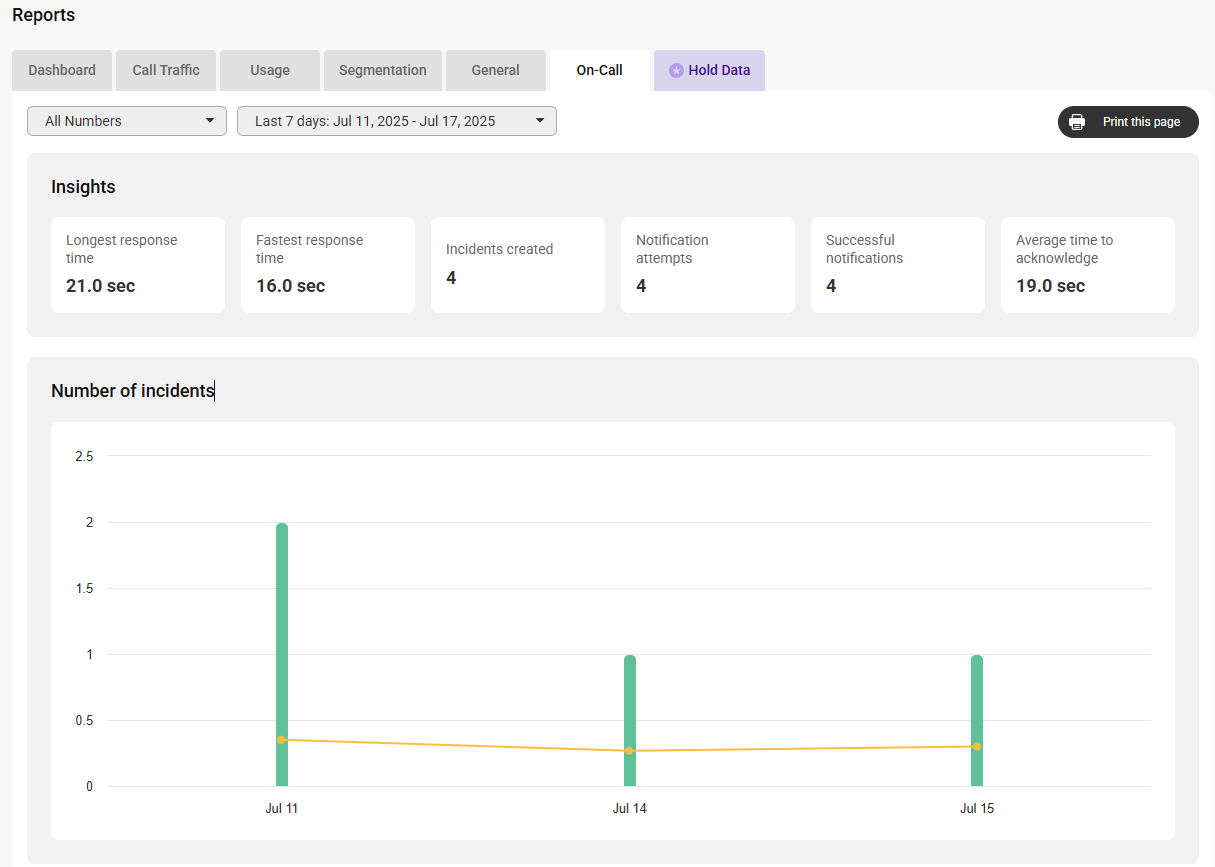Open the All Numbers dropdown
The height and width of the screenshot is (867, 1215).
point(127,121)
